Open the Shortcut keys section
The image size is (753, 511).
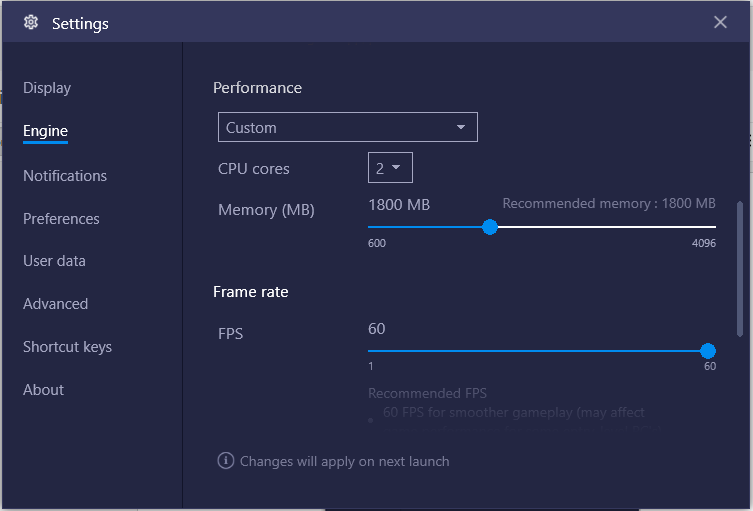(x=67, y=347)
